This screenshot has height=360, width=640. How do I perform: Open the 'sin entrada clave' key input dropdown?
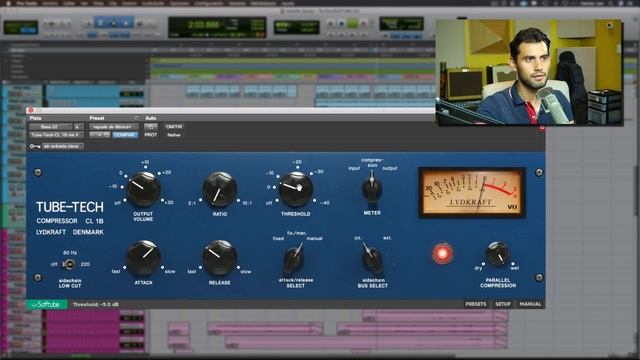tap(63, 146)
